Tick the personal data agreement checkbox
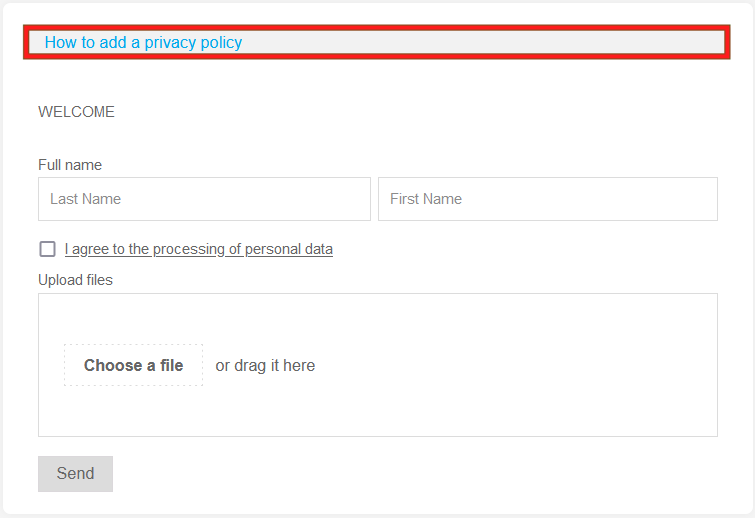The image size is (755, 518). (x=47, y=249)
